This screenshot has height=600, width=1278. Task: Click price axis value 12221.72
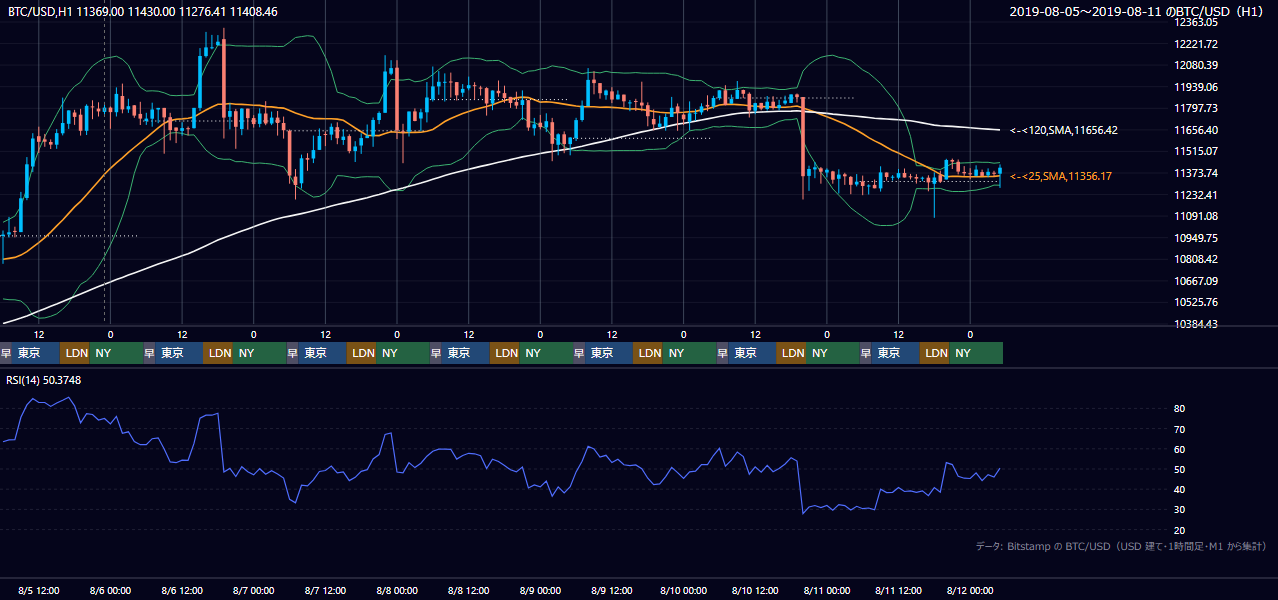click(x=1196, y=44)
